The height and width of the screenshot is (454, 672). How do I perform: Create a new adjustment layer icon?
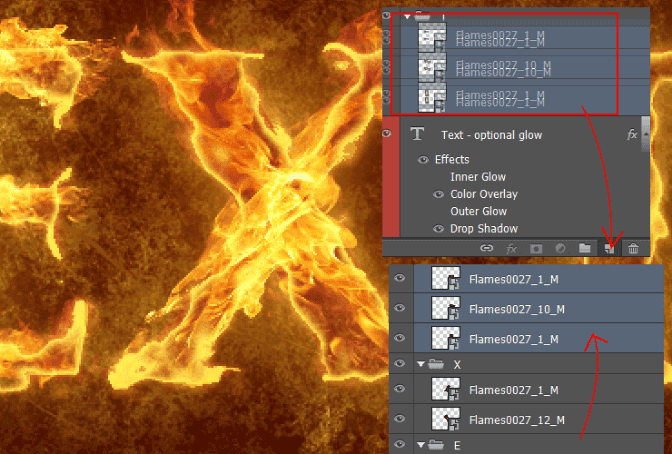pos(560,247)
